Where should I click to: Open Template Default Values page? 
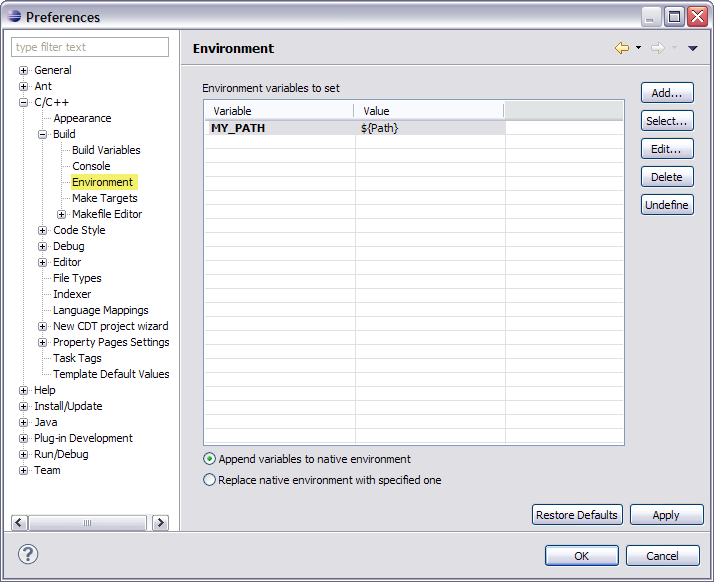point(111,374)
